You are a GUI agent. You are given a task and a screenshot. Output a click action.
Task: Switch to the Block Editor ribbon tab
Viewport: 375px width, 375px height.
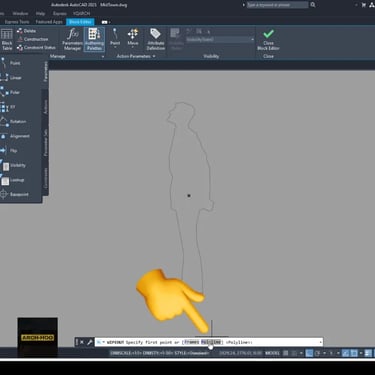80,22
